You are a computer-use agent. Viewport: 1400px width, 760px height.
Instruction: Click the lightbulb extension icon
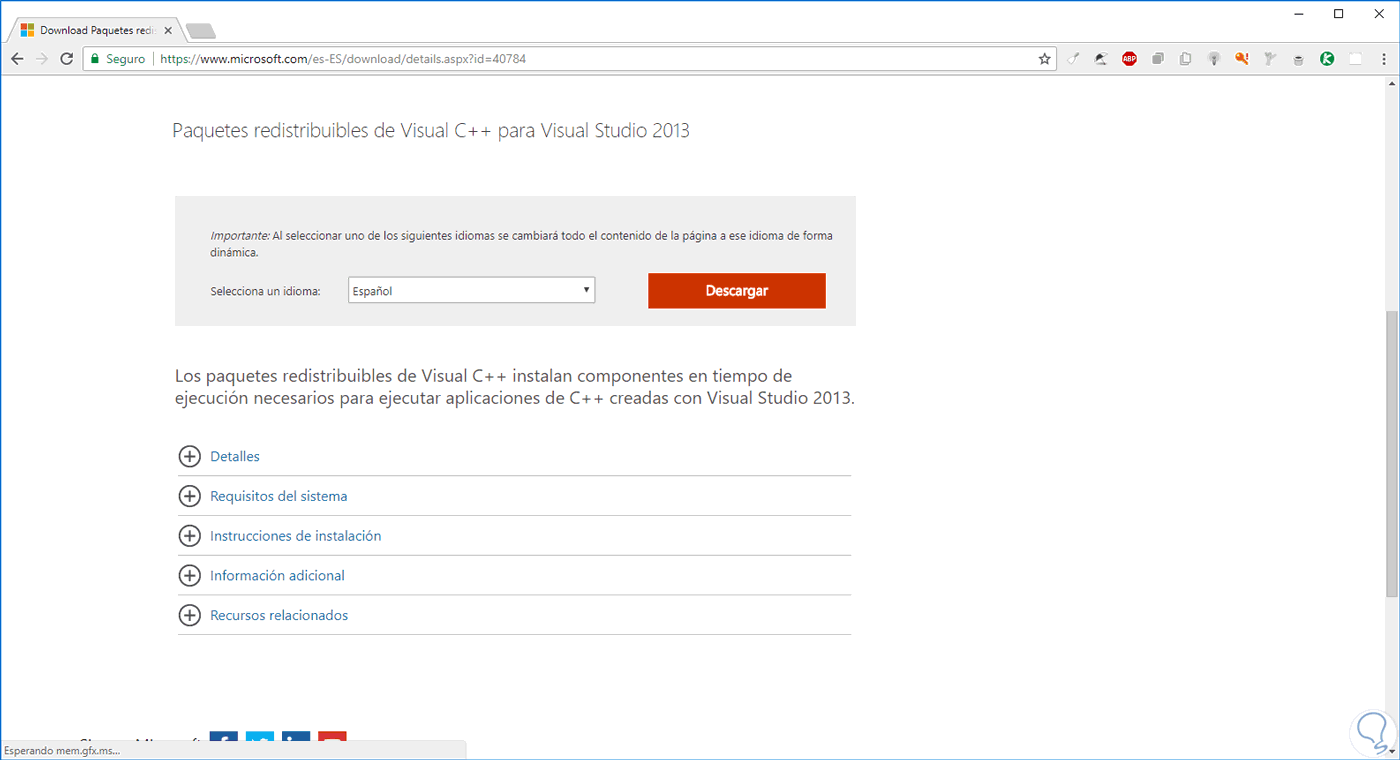tap(1214, 59)
